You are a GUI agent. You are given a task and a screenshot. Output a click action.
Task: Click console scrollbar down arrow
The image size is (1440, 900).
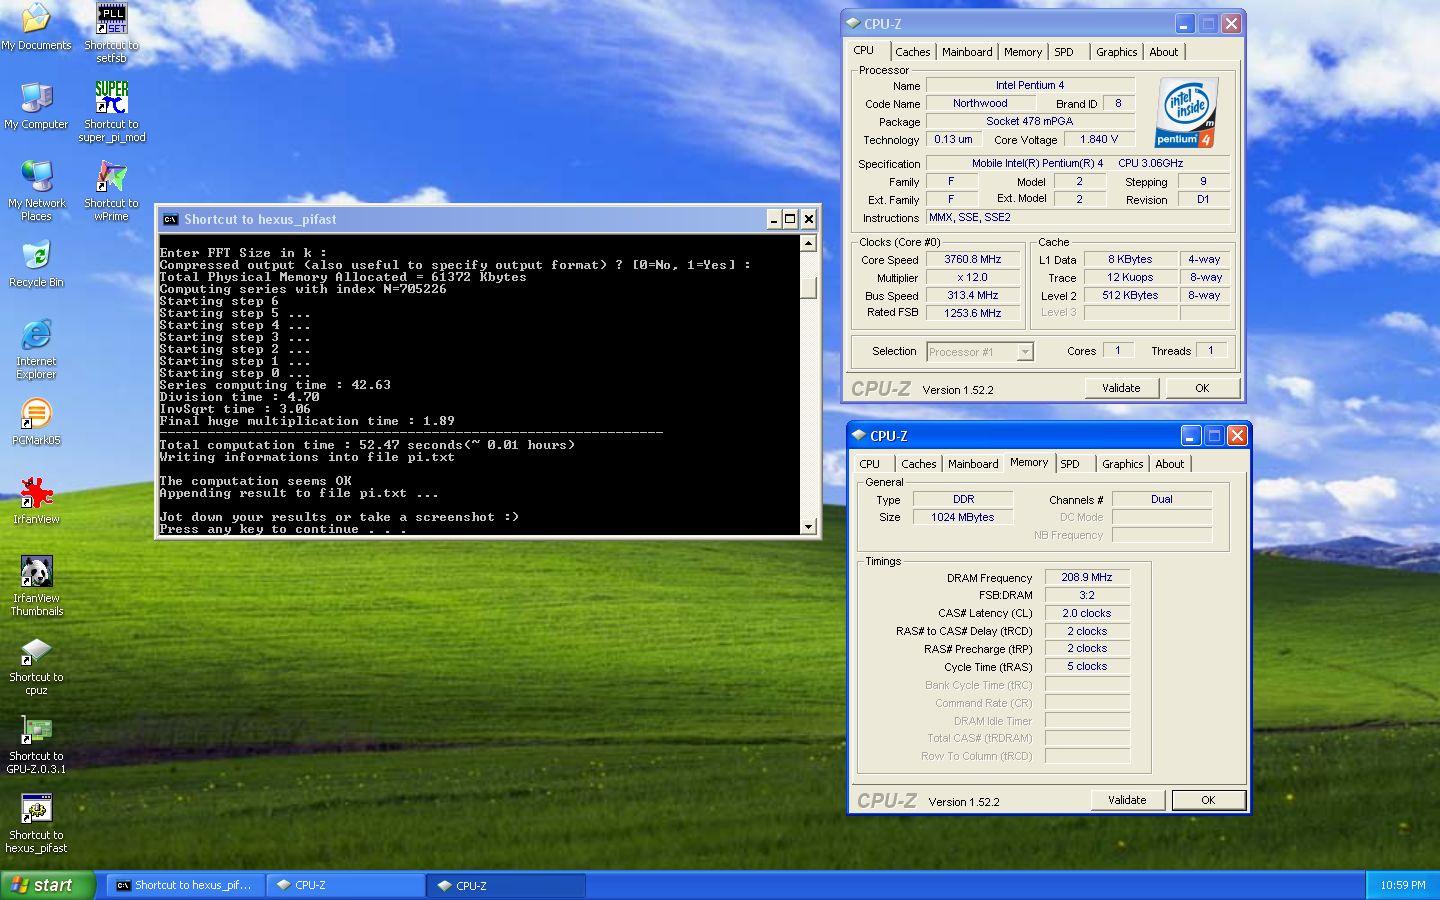(x=808, y=526)
